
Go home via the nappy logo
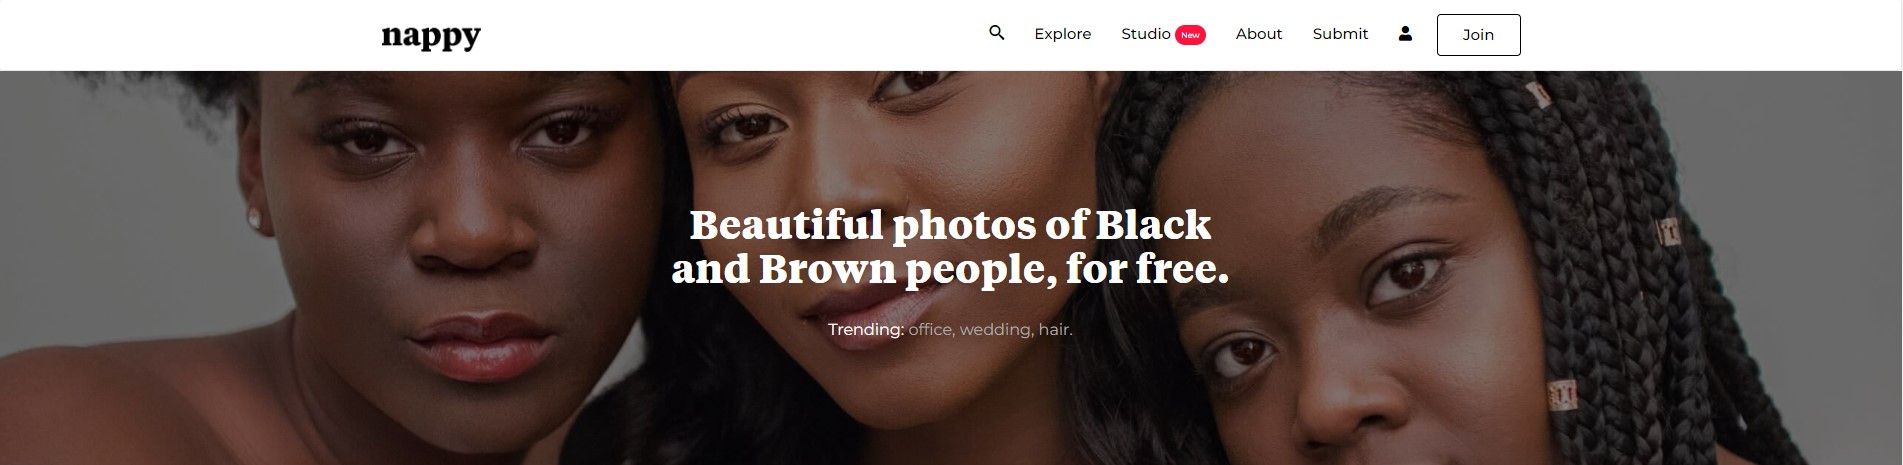[431, 36]
